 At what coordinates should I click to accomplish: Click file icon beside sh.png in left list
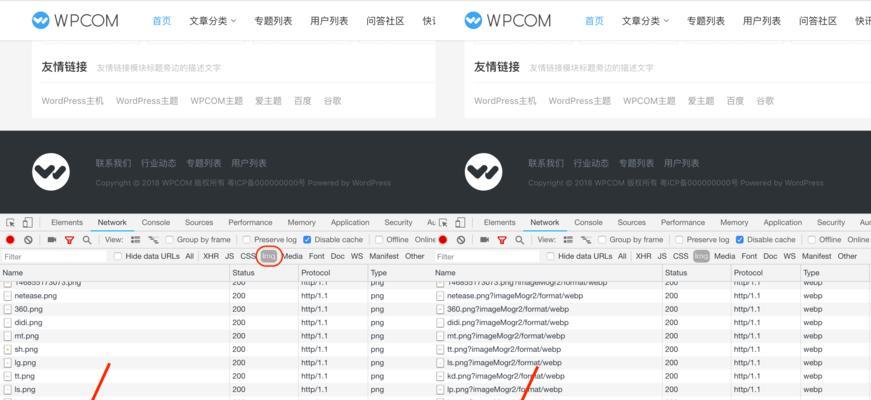[x=8, y=349]
